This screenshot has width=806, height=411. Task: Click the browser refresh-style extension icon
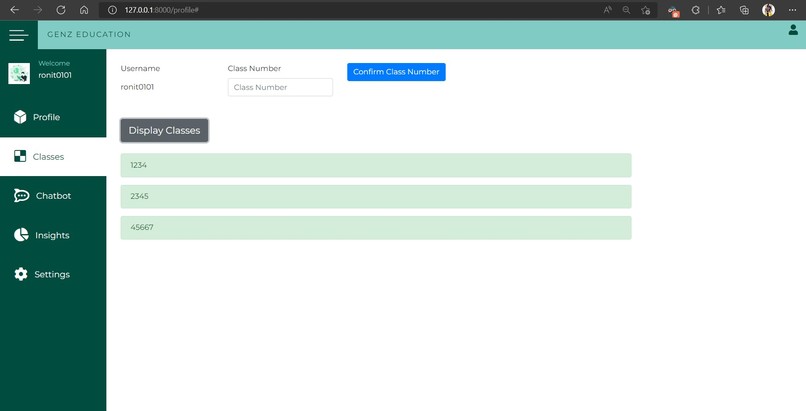pyautogui.click(x=695, y=10)
